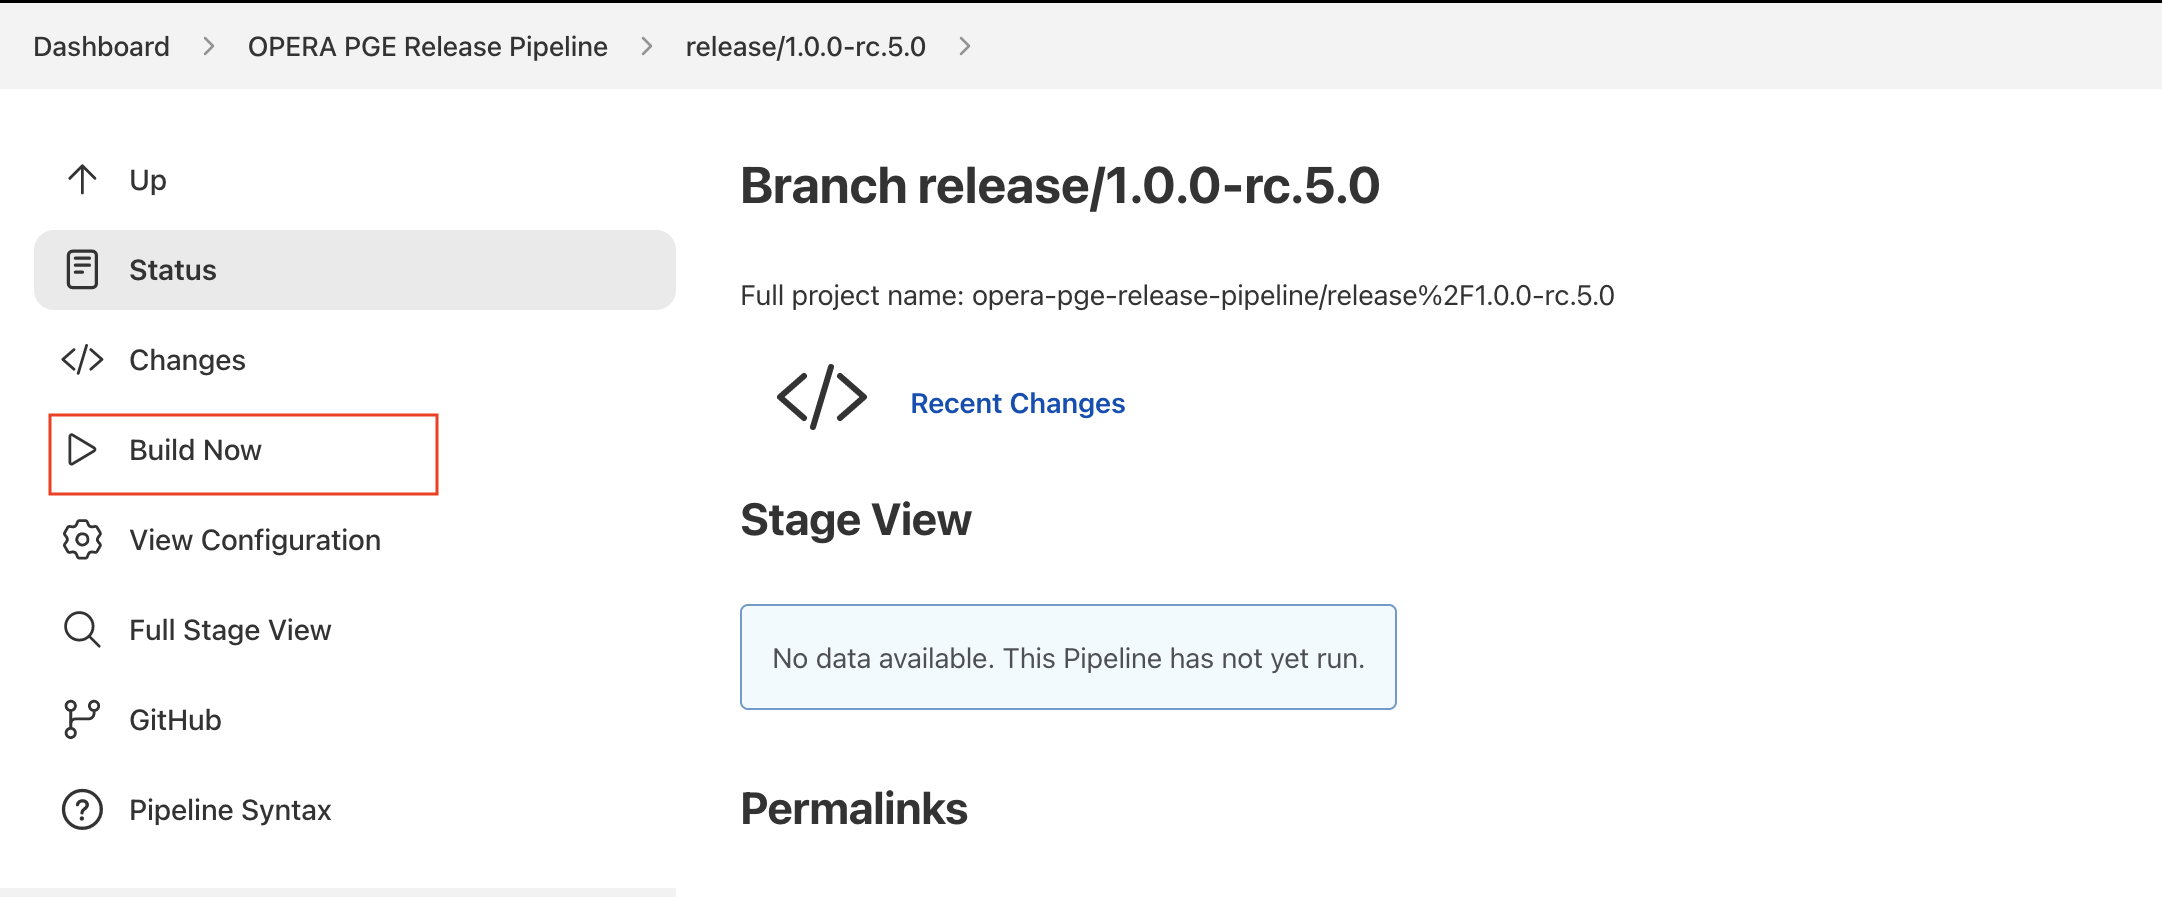Start a build with Build Now
The image size is (2162, 897).
pyautogui.click(x=195, y=450)
